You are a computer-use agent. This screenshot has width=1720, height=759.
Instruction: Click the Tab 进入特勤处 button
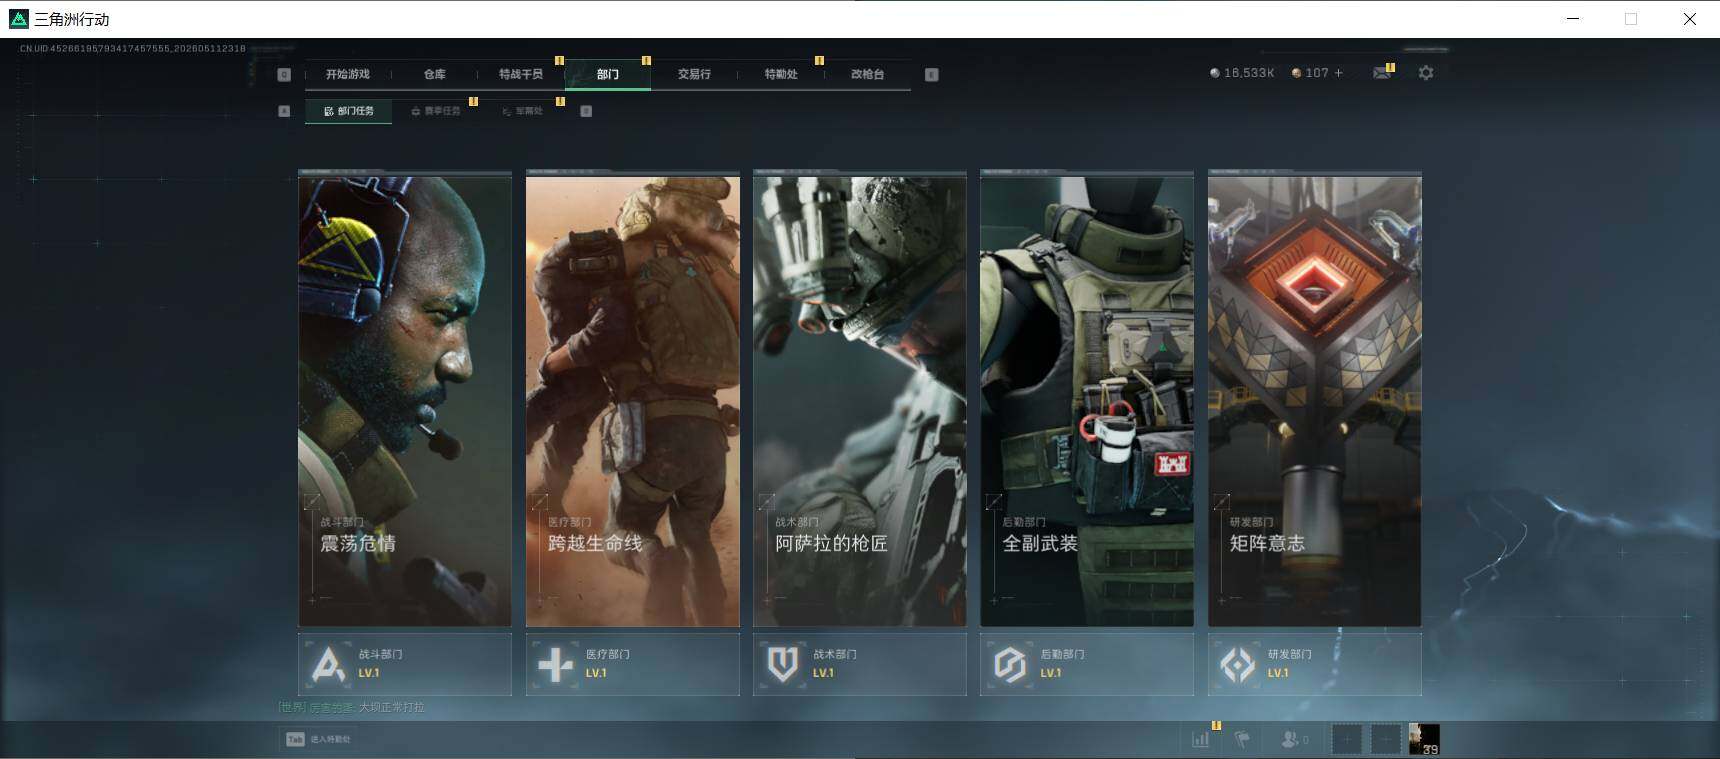click(x=319, y=739)
